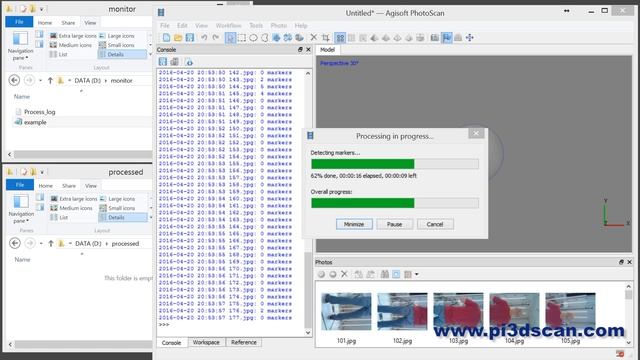Expand Navigation pane dropdown in monitor window
This screenshot has height=360, width=640.
(x=20, y=54)
